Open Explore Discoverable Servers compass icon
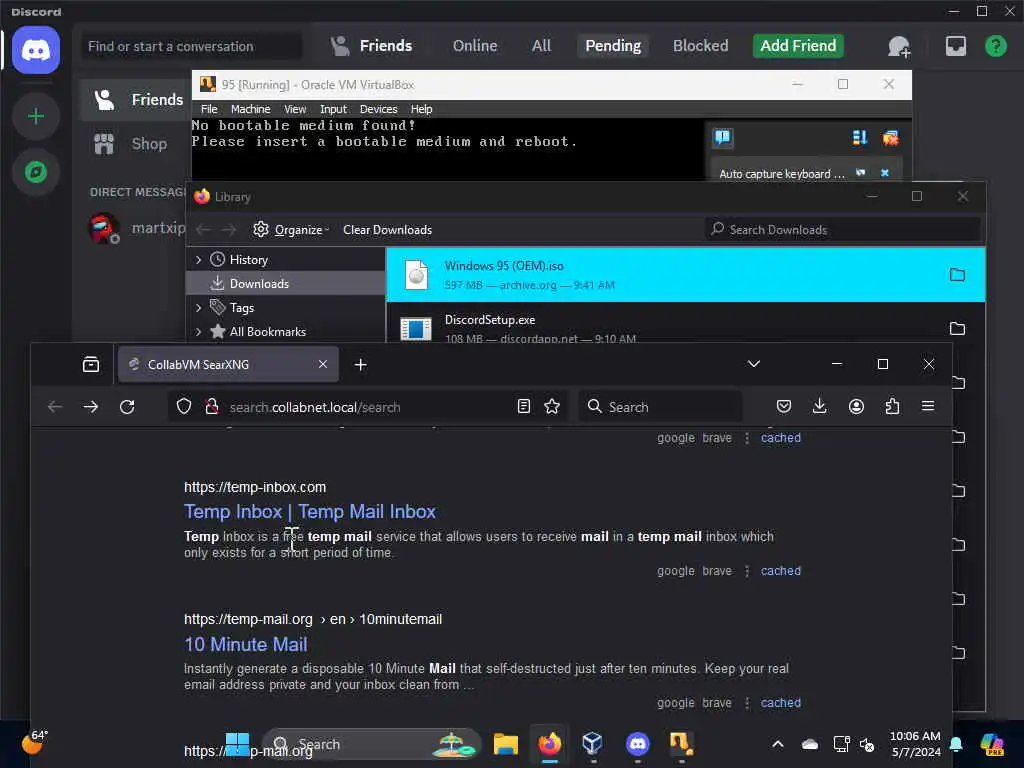This screenshot has width=1024, height=768. coord(36,172)
